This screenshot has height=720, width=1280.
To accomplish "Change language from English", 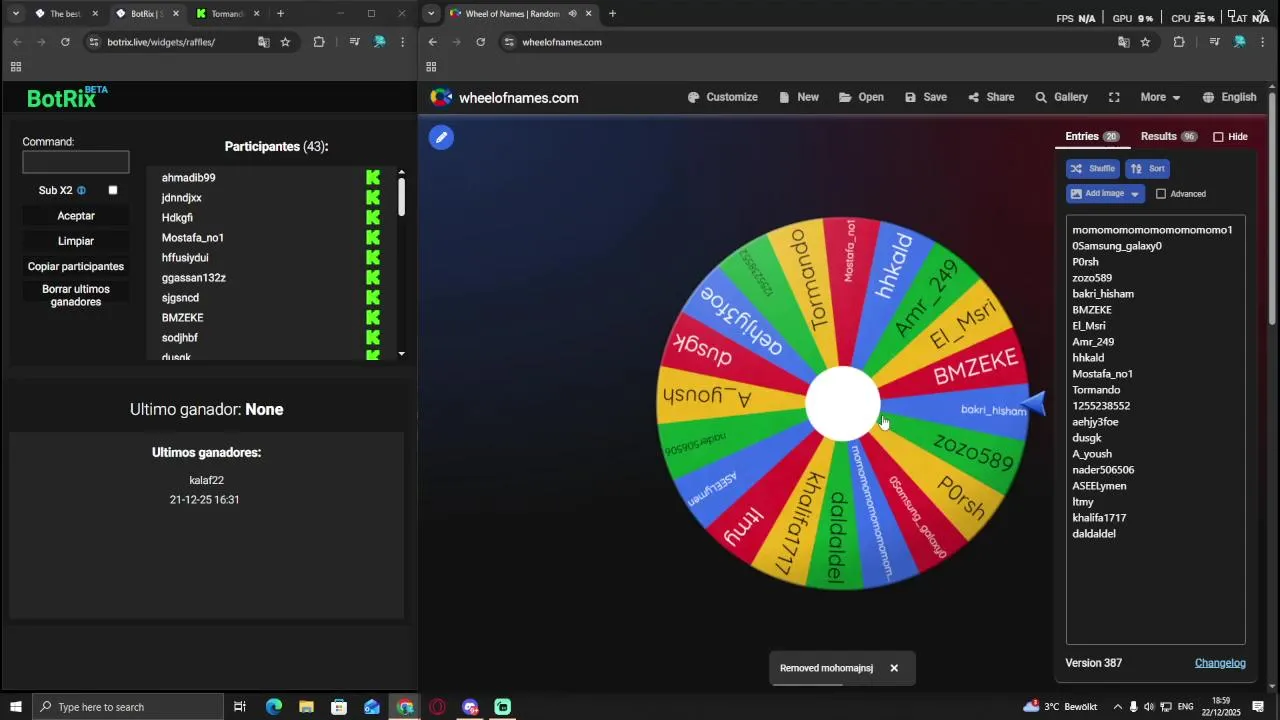I will 1229,97.
